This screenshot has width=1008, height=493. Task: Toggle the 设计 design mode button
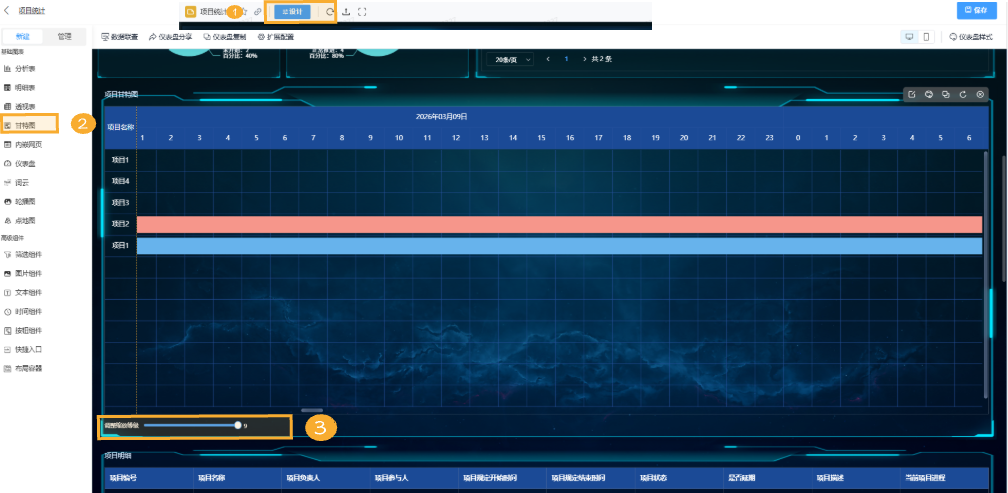[291, 12]
